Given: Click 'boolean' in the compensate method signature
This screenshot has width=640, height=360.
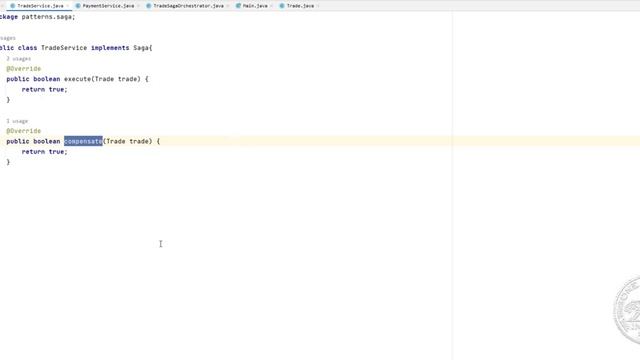Looking at the screenshot, I should click(x=47, y=141).
